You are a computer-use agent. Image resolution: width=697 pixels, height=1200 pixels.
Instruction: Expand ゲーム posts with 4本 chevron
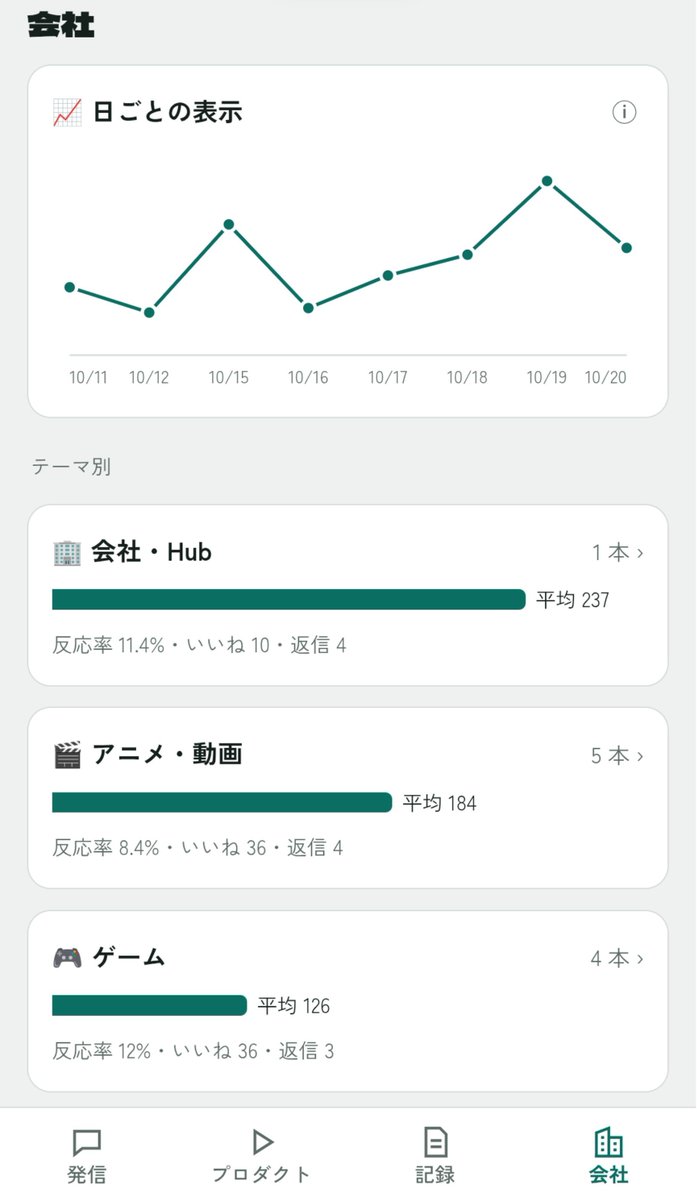click(617, 959)
